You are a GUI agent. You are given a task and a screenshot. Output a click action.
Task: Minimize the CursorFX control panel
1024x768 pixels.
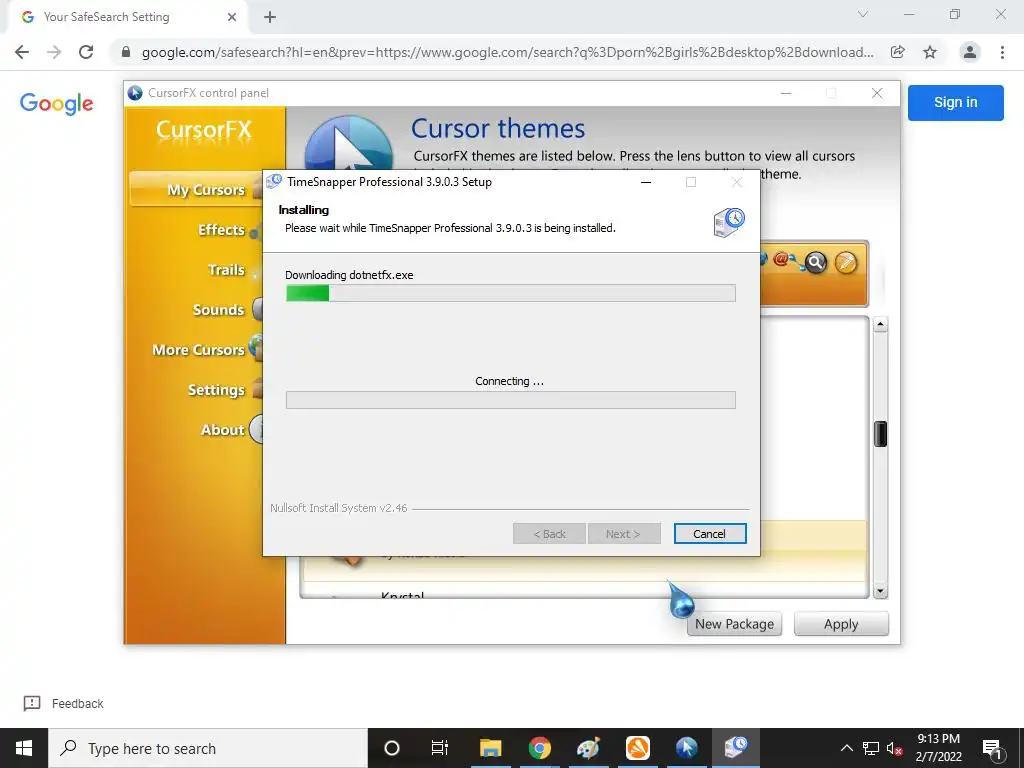(x=786, y=93)
